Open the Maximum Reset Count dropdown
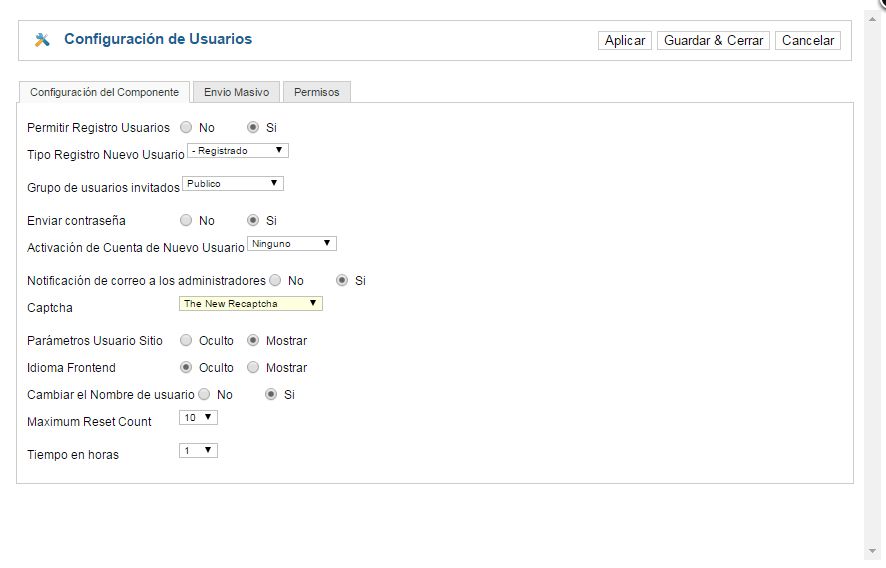 [x=198, y=417]
